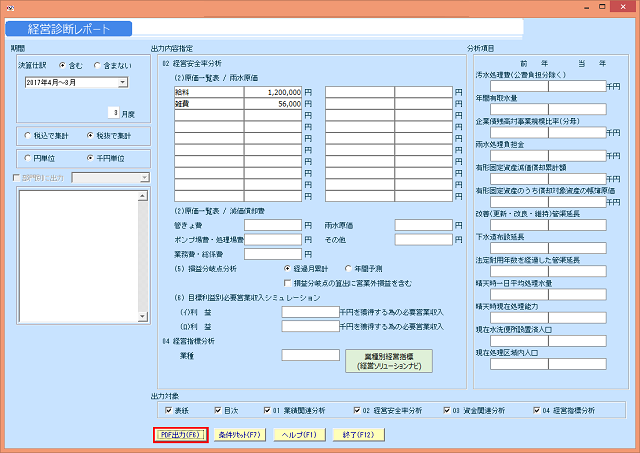Click the down arrow of the department list scrollbar

coord(142,316)
